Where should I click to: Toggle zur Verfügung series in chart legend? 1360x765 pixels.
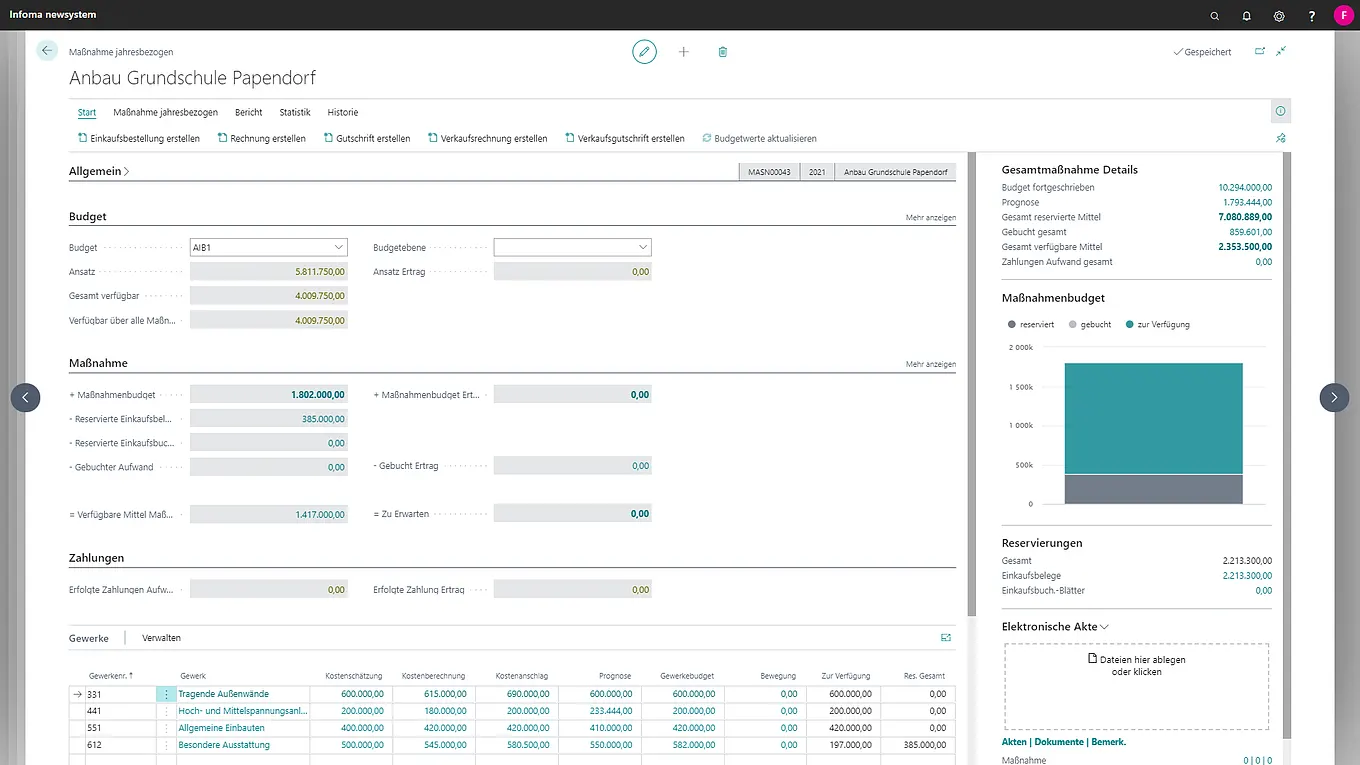pos(1158,325)
